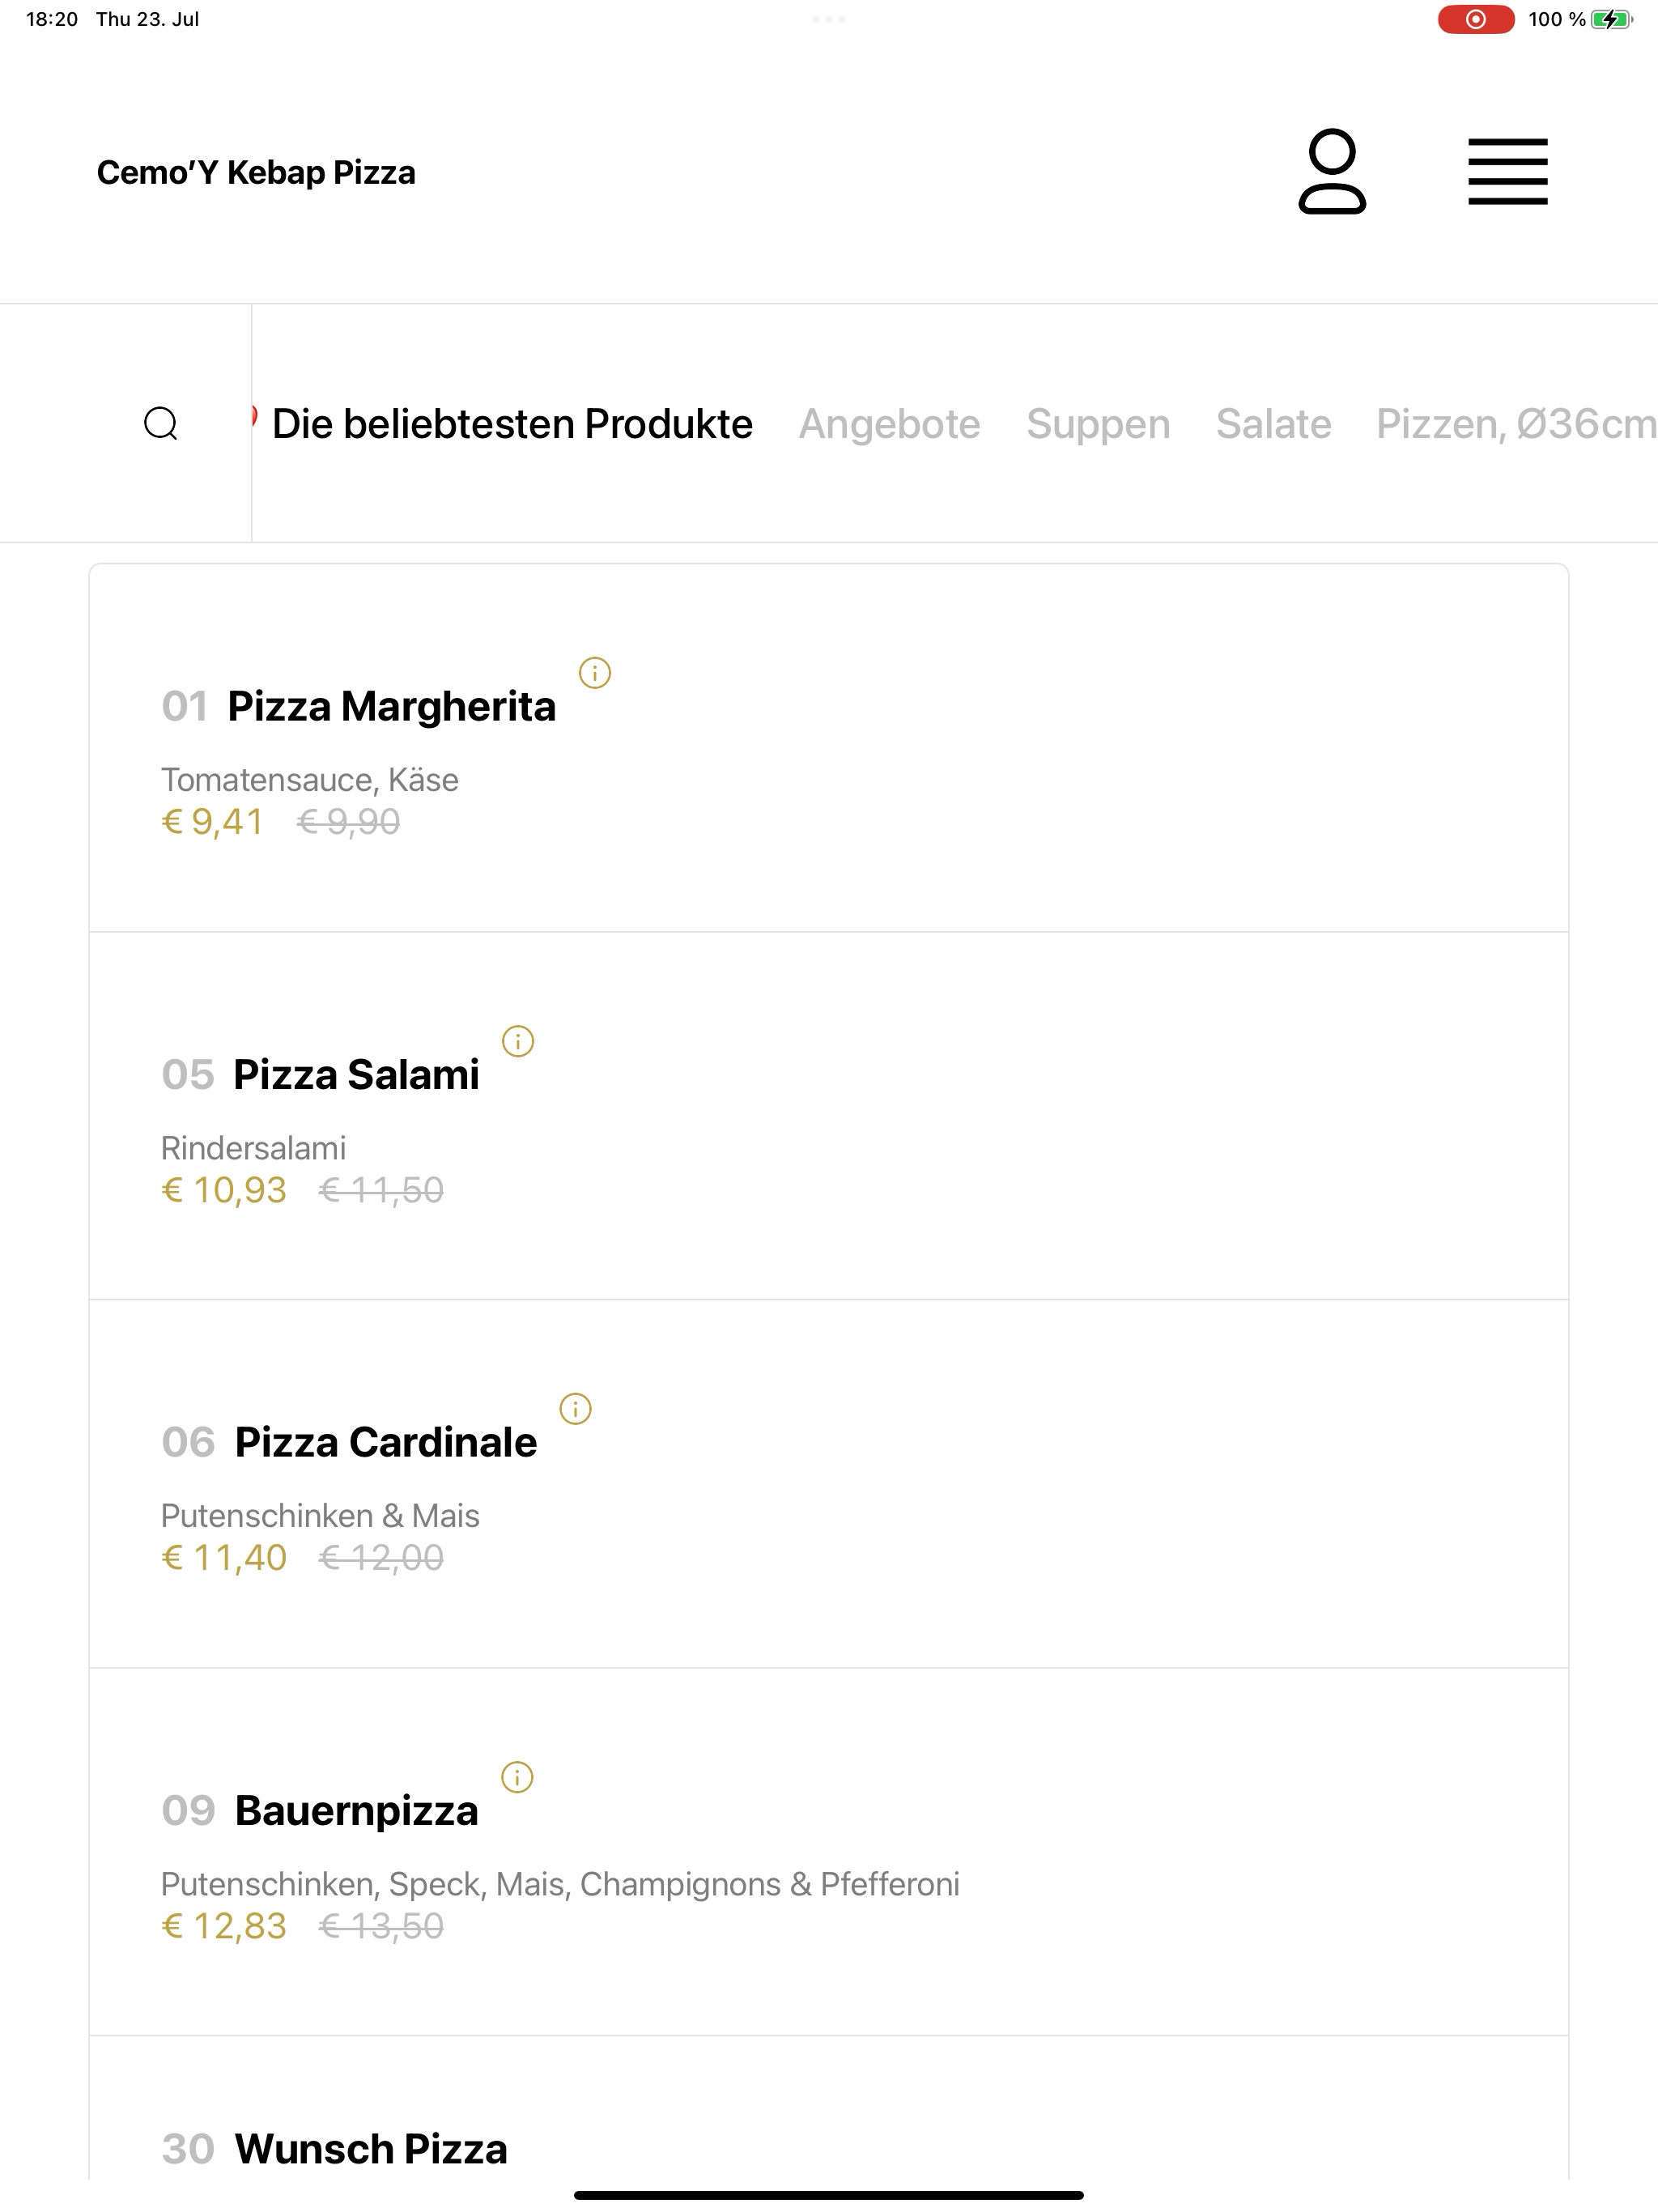Open the Pizzen, Ø36cm category
Viewport: 1658px width, 2212px height.
click(1516, 424)
